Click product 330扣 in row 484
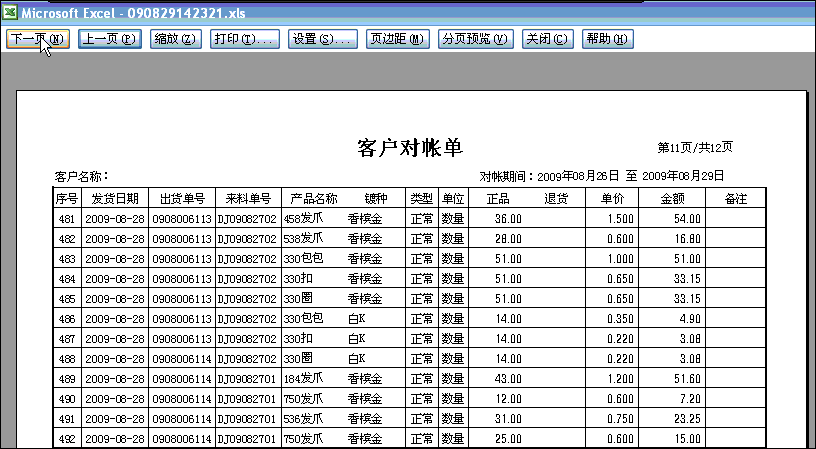Image resolution: width=816 pixels, height=449 pixels. pyautogui.click(x=298, y=279)
